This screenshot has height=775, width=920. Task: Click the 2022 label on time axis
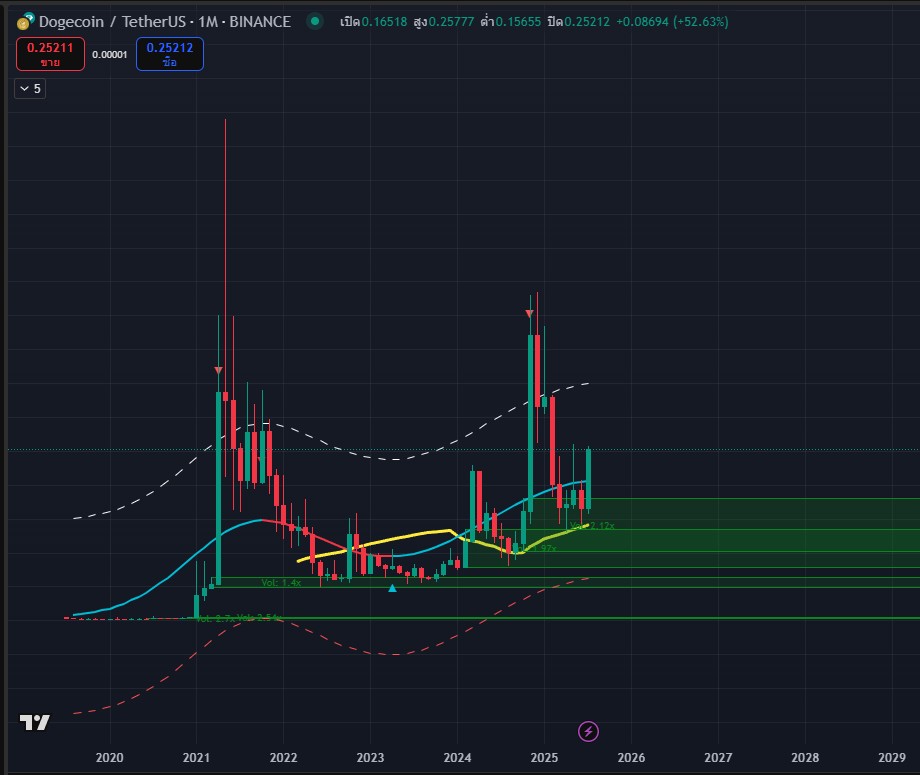tap(283, 757)
